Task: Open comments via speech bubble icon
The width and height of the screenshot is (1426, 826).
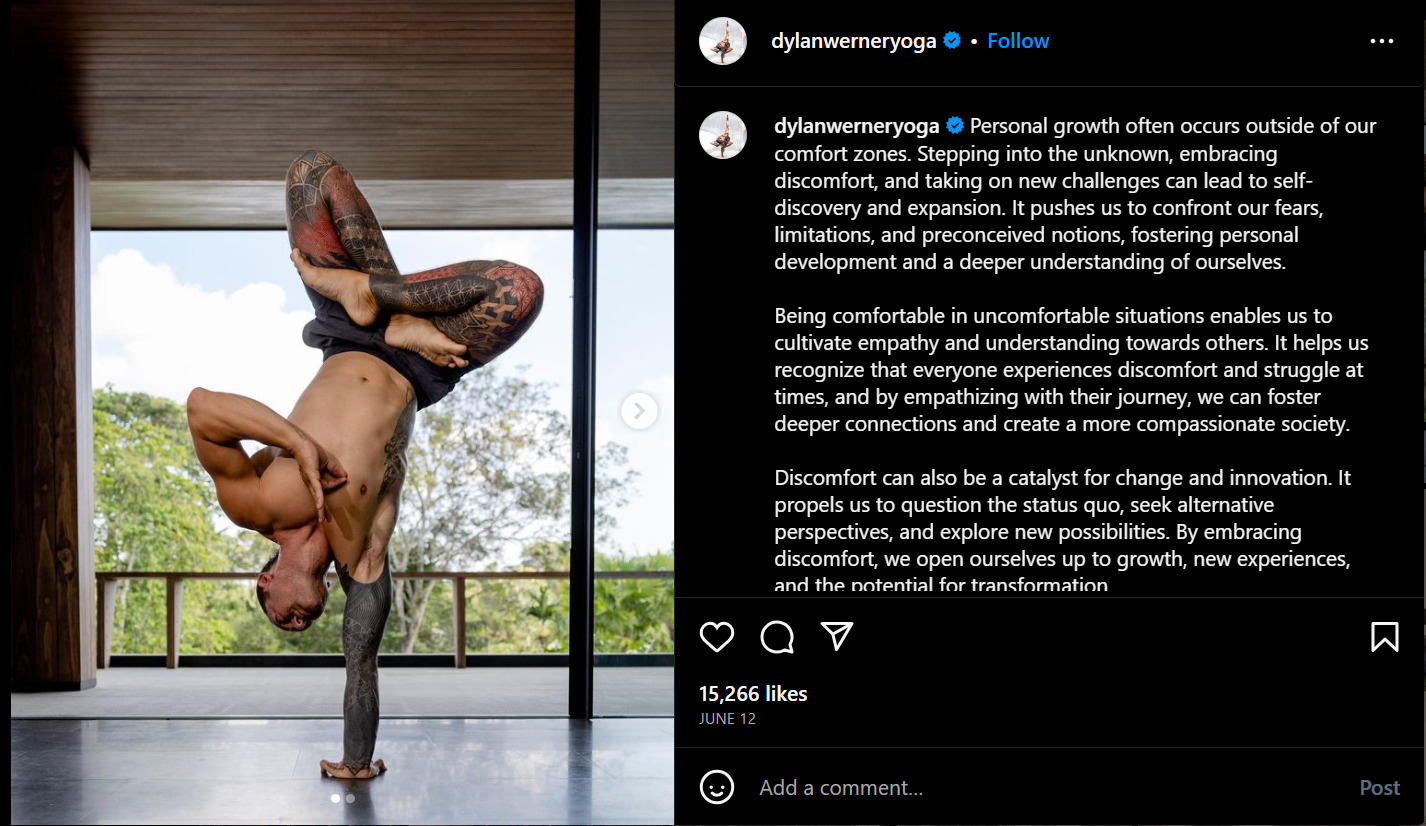Action: [x=777, y=637]
